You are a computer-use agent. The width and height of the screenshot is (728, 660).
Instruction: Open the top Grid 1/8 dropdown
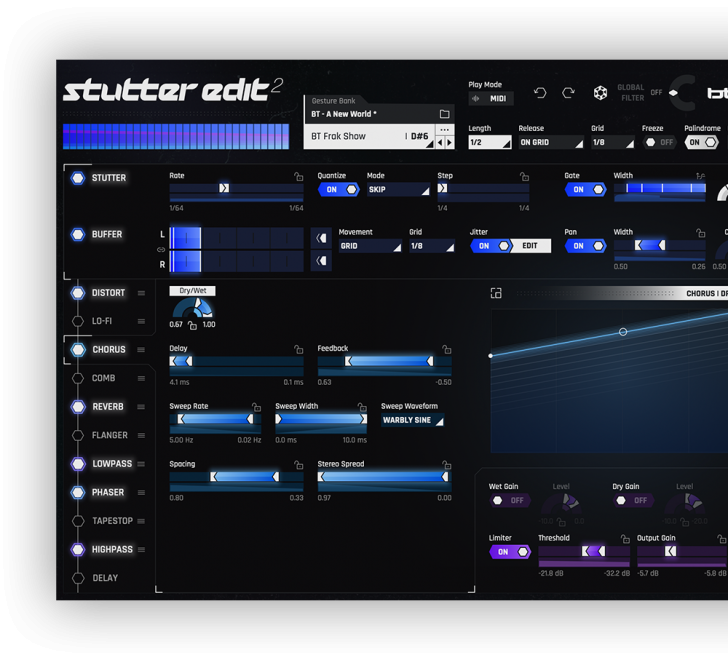[x=612, y=142]
